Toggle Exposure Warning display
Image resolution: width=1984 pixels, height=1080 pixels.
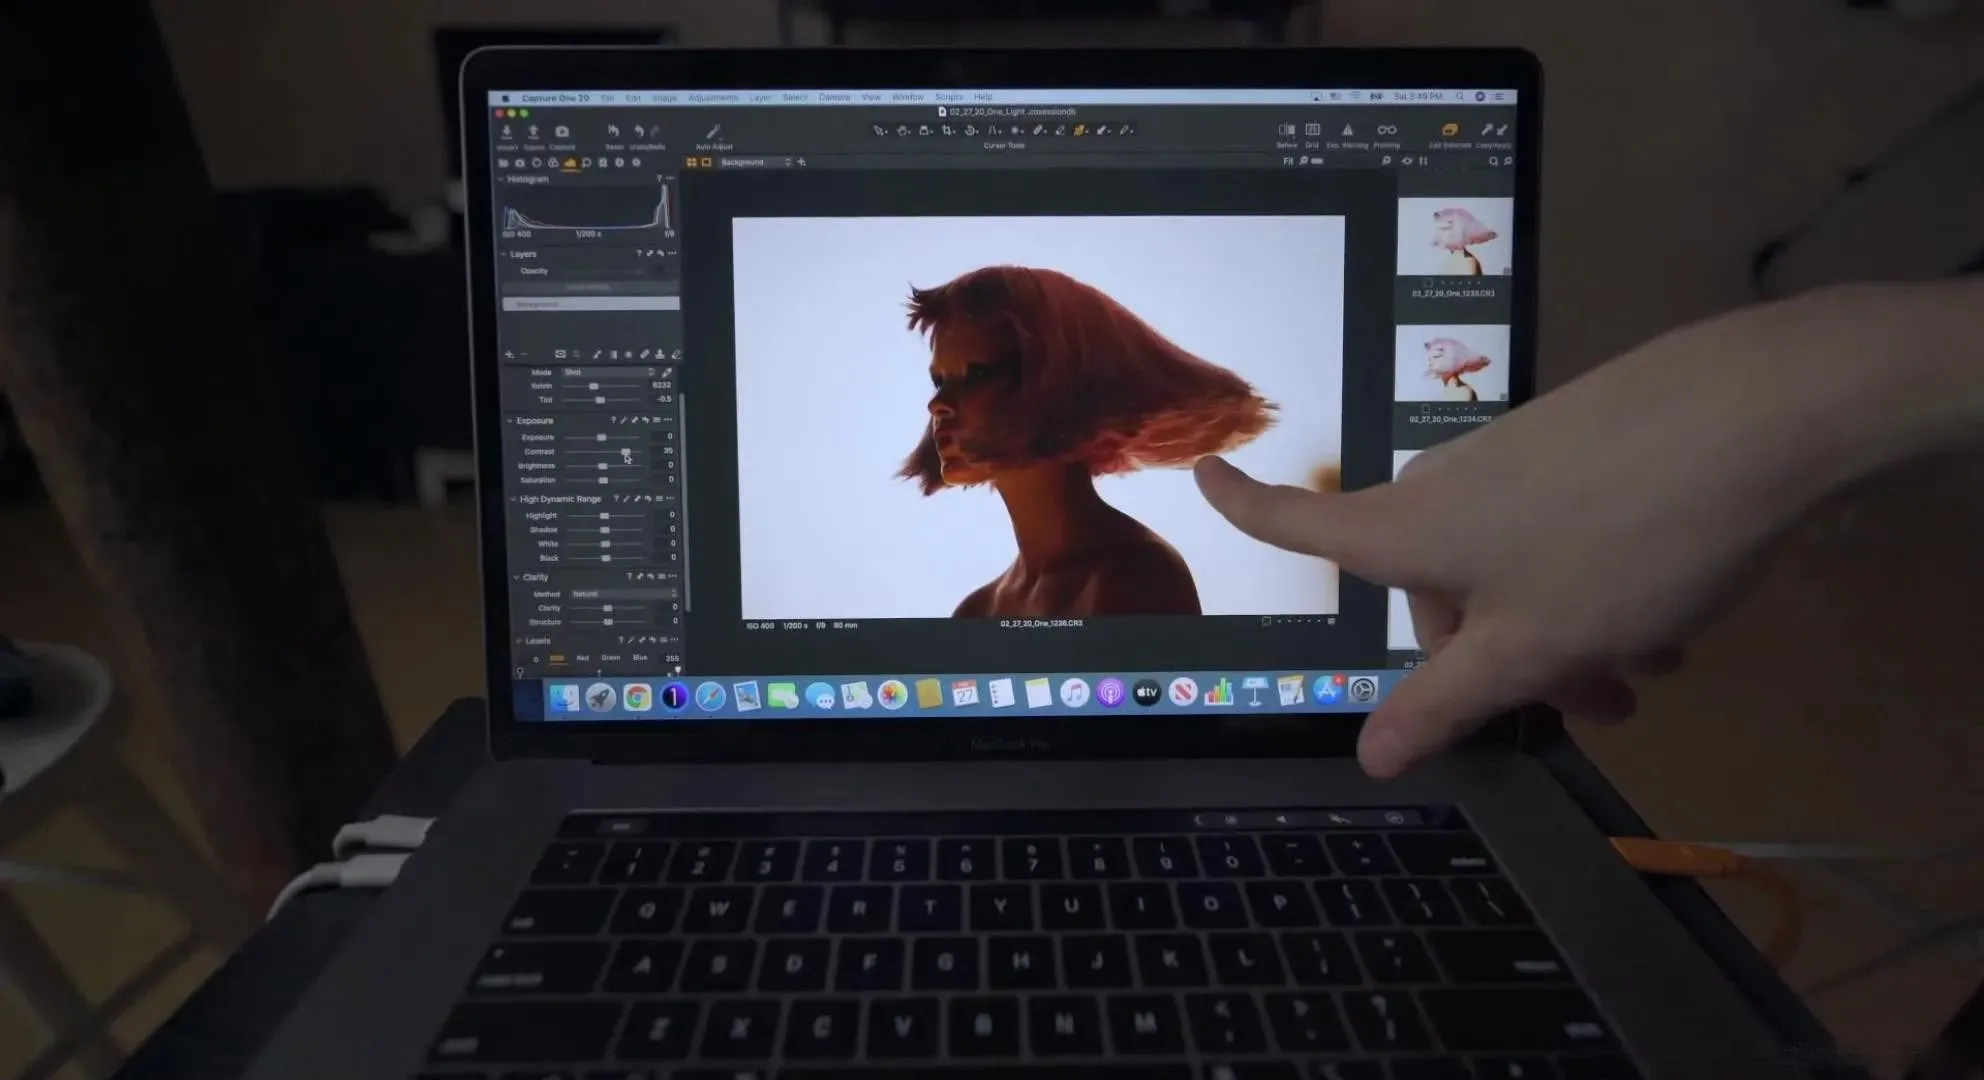point(1347,131)
